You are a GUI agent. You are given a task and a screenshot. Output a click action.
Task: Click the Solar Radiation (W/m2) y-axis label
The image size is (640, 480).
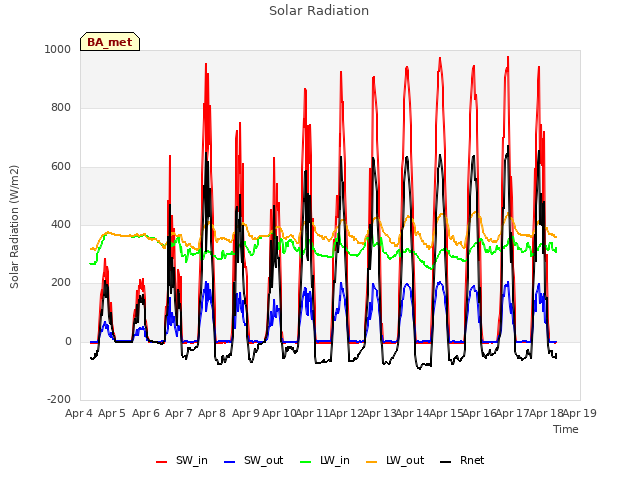point(14,227)
